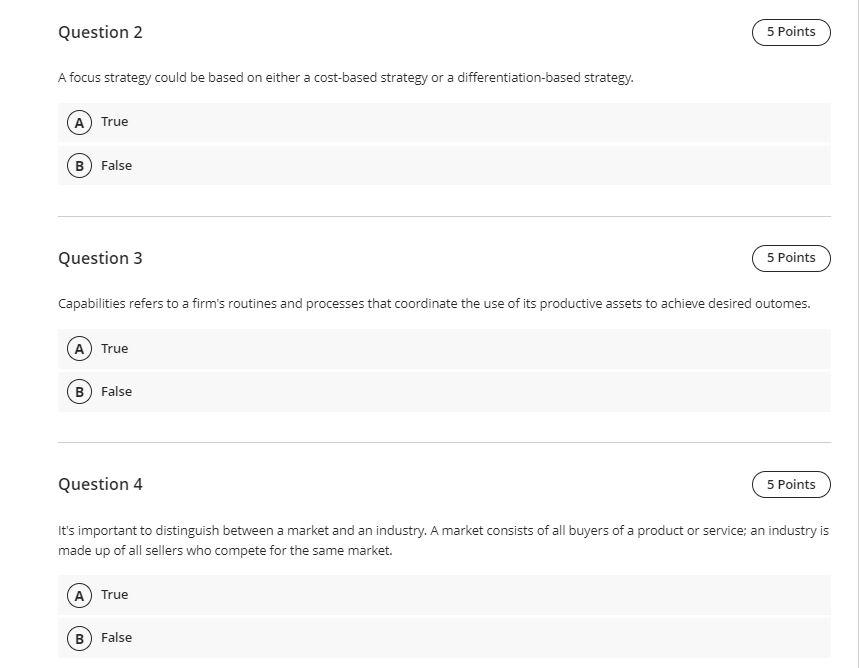This screenshot has width=859, height=668.
Task: Click the 5 Points badge for Question 4
Action: click(790, 484)
